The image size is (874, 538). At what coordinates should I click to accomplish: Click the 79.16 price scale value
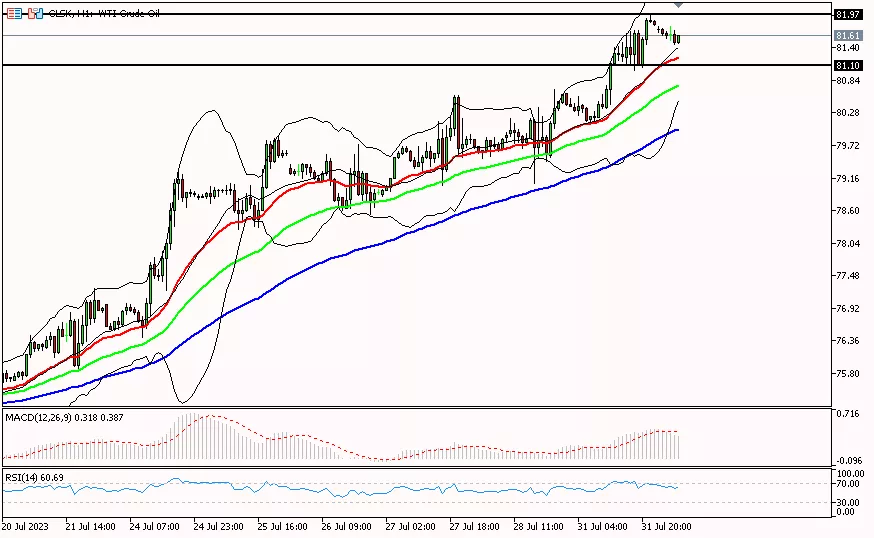(x=848, y=178)
